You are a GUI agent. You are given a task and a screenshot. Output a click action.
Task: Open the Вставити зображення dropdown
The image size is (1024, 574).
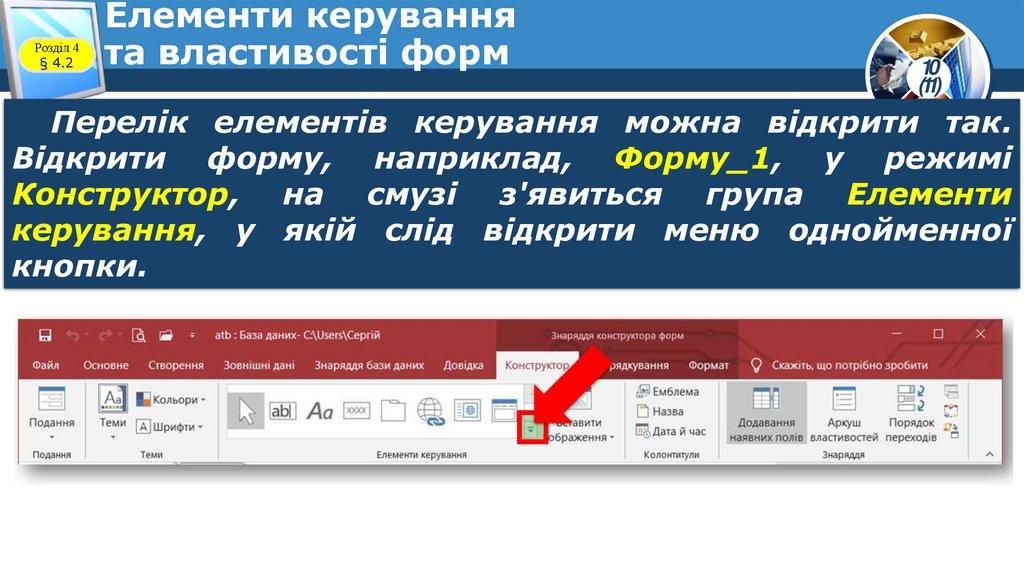pyautogui.click(x=579, y=430)
